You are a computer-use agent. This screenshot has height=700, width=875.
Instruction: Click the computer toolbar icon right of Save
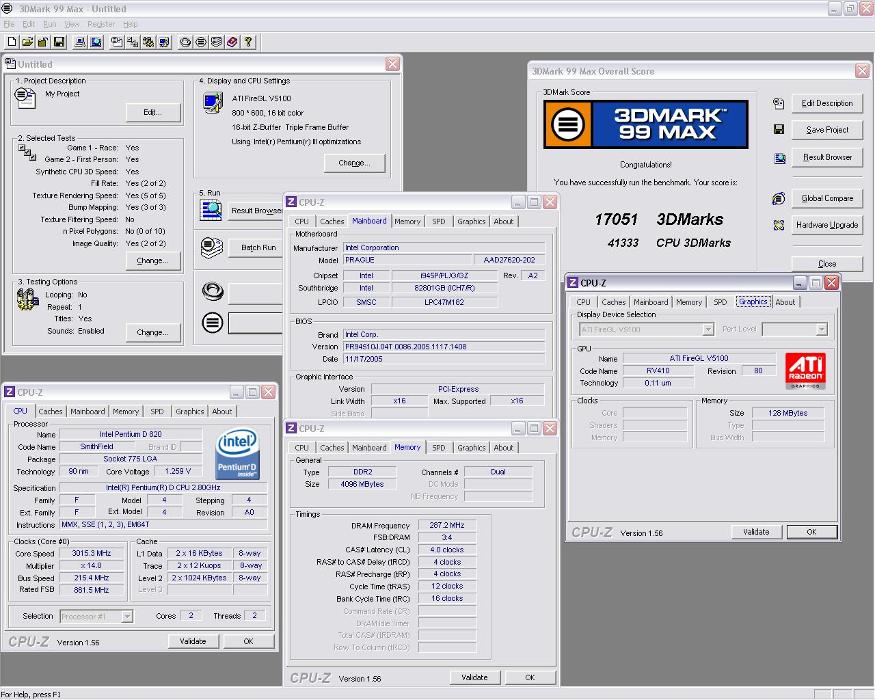coord(80,42)
